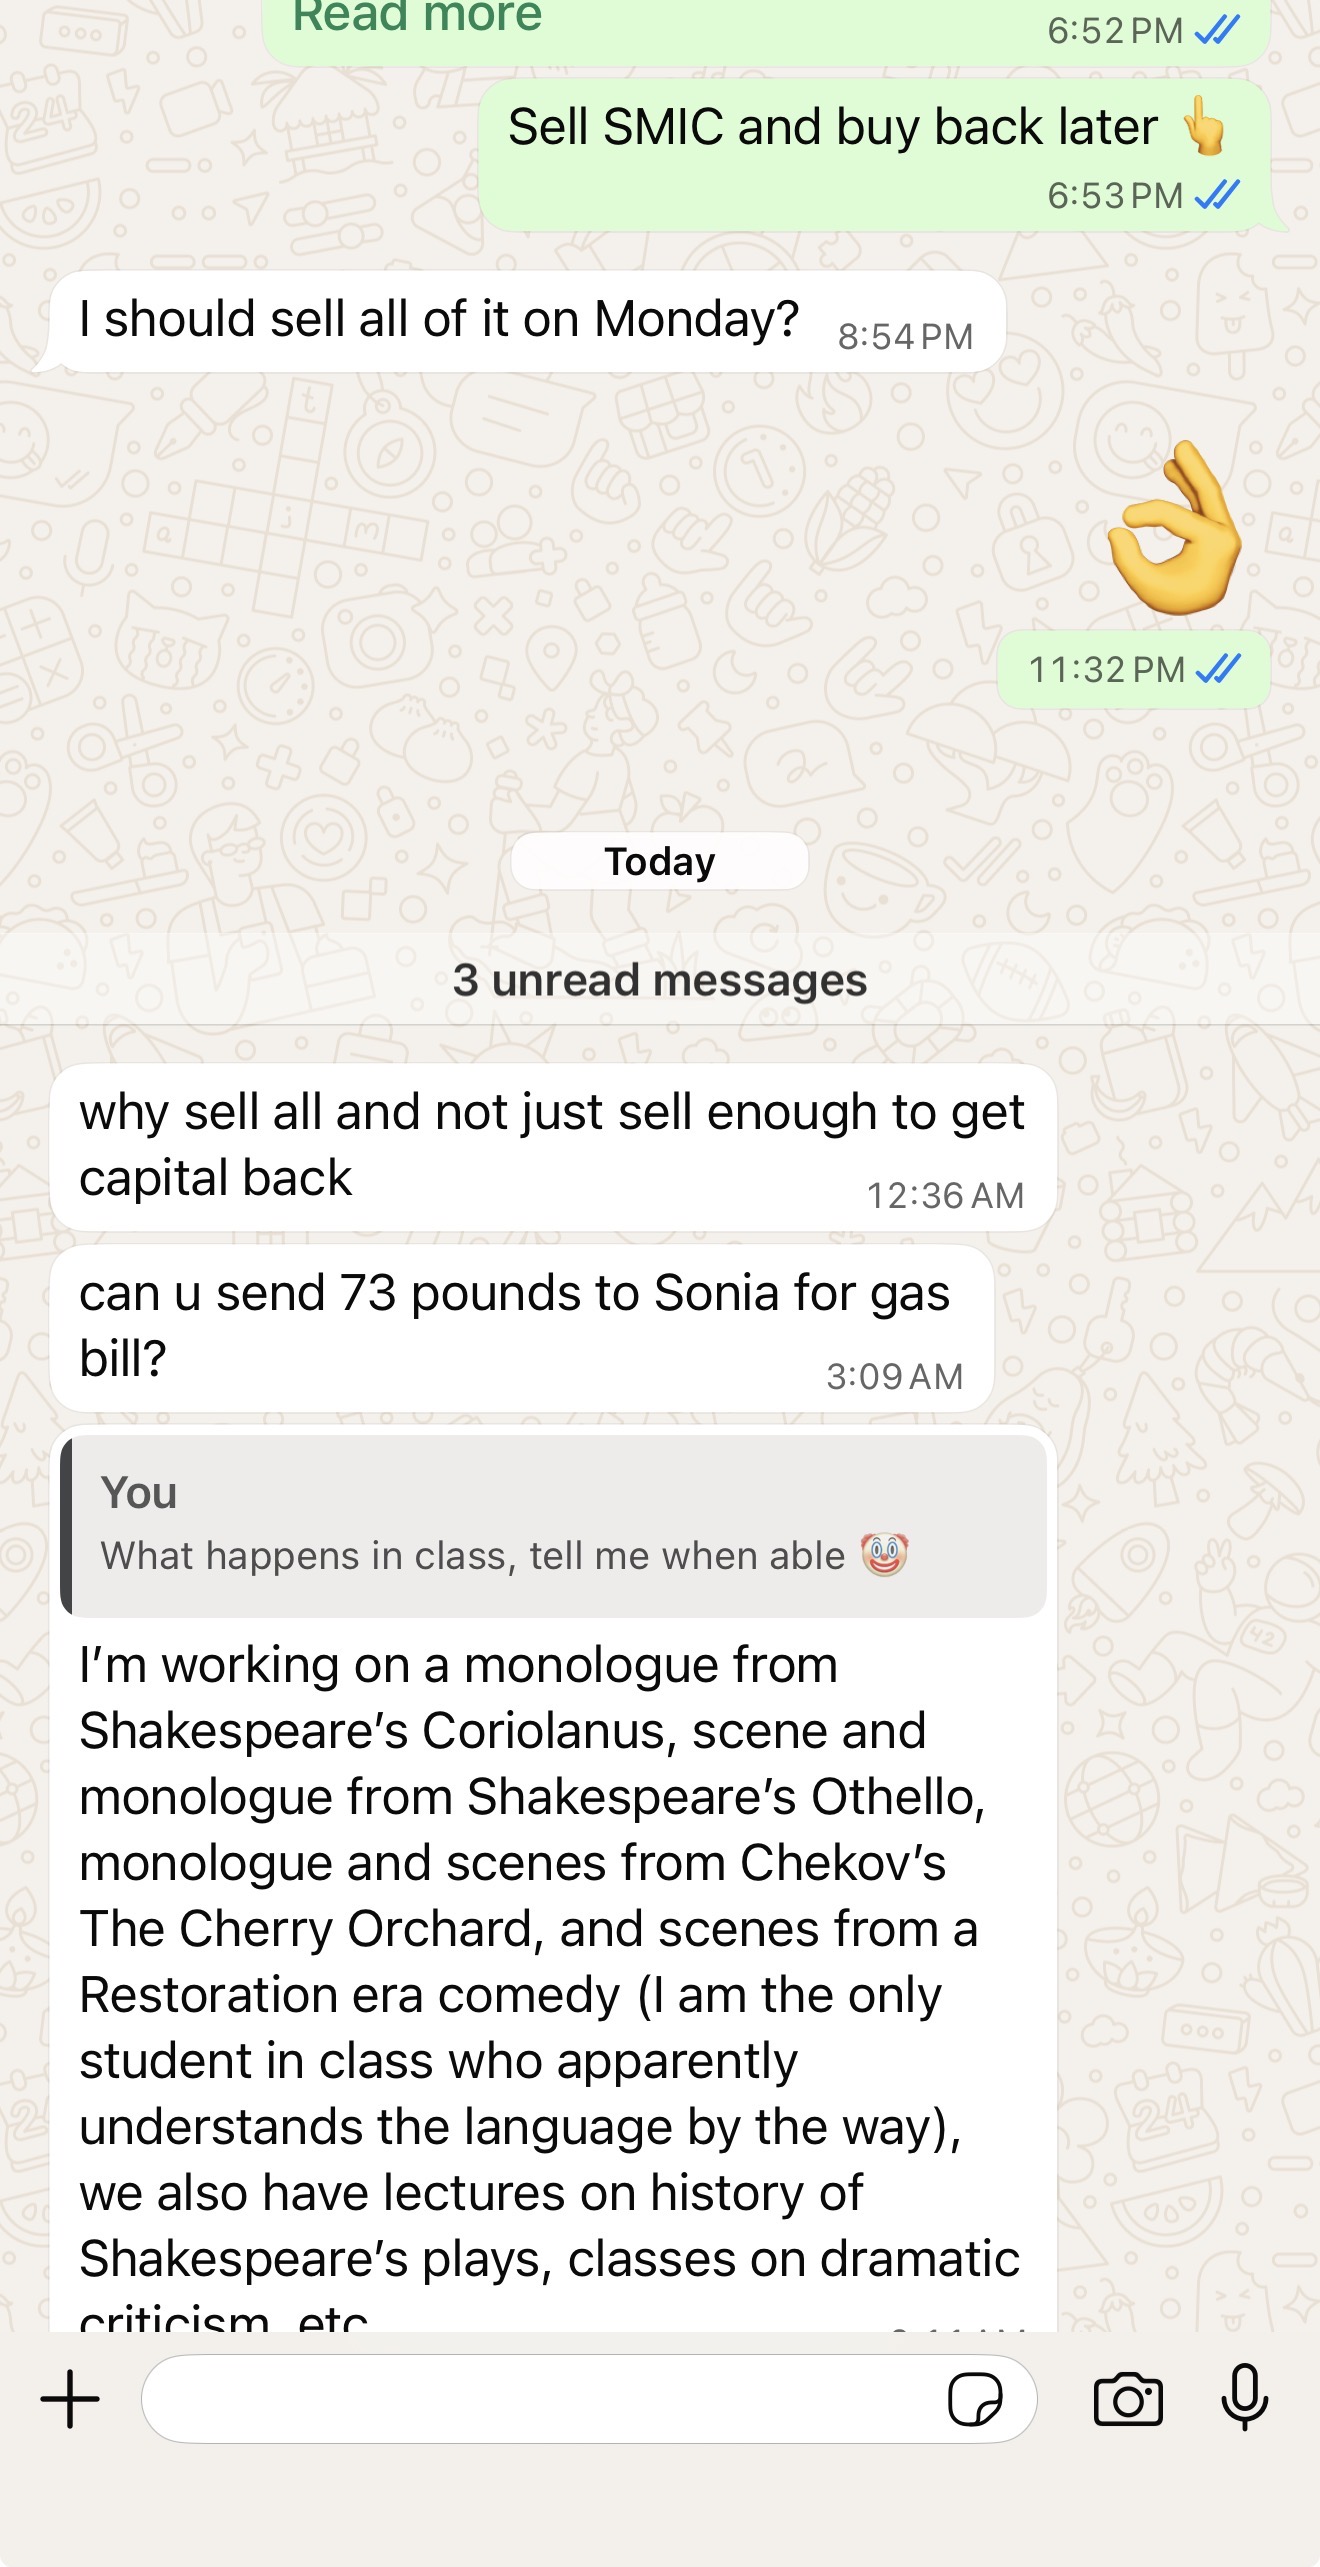Tap the 8:54 PM message timestamp
This screenshot has height=2567, width=1320.
905,337
